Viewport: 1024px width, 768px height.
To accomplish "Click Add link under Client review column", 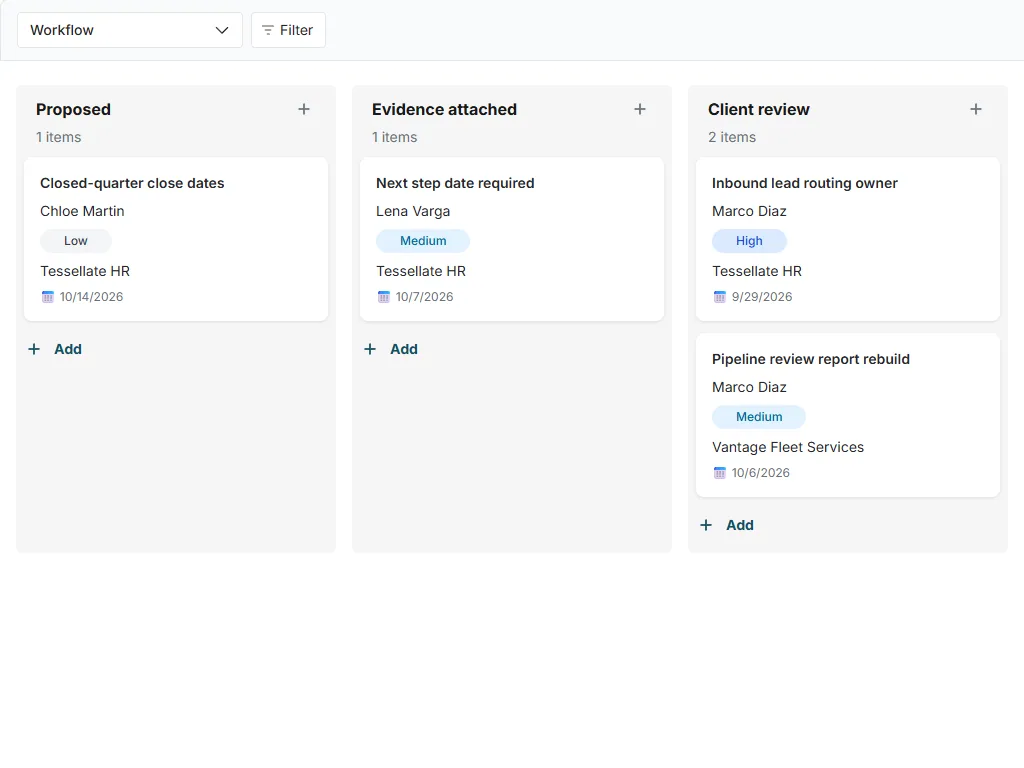I will click(740, 525).
